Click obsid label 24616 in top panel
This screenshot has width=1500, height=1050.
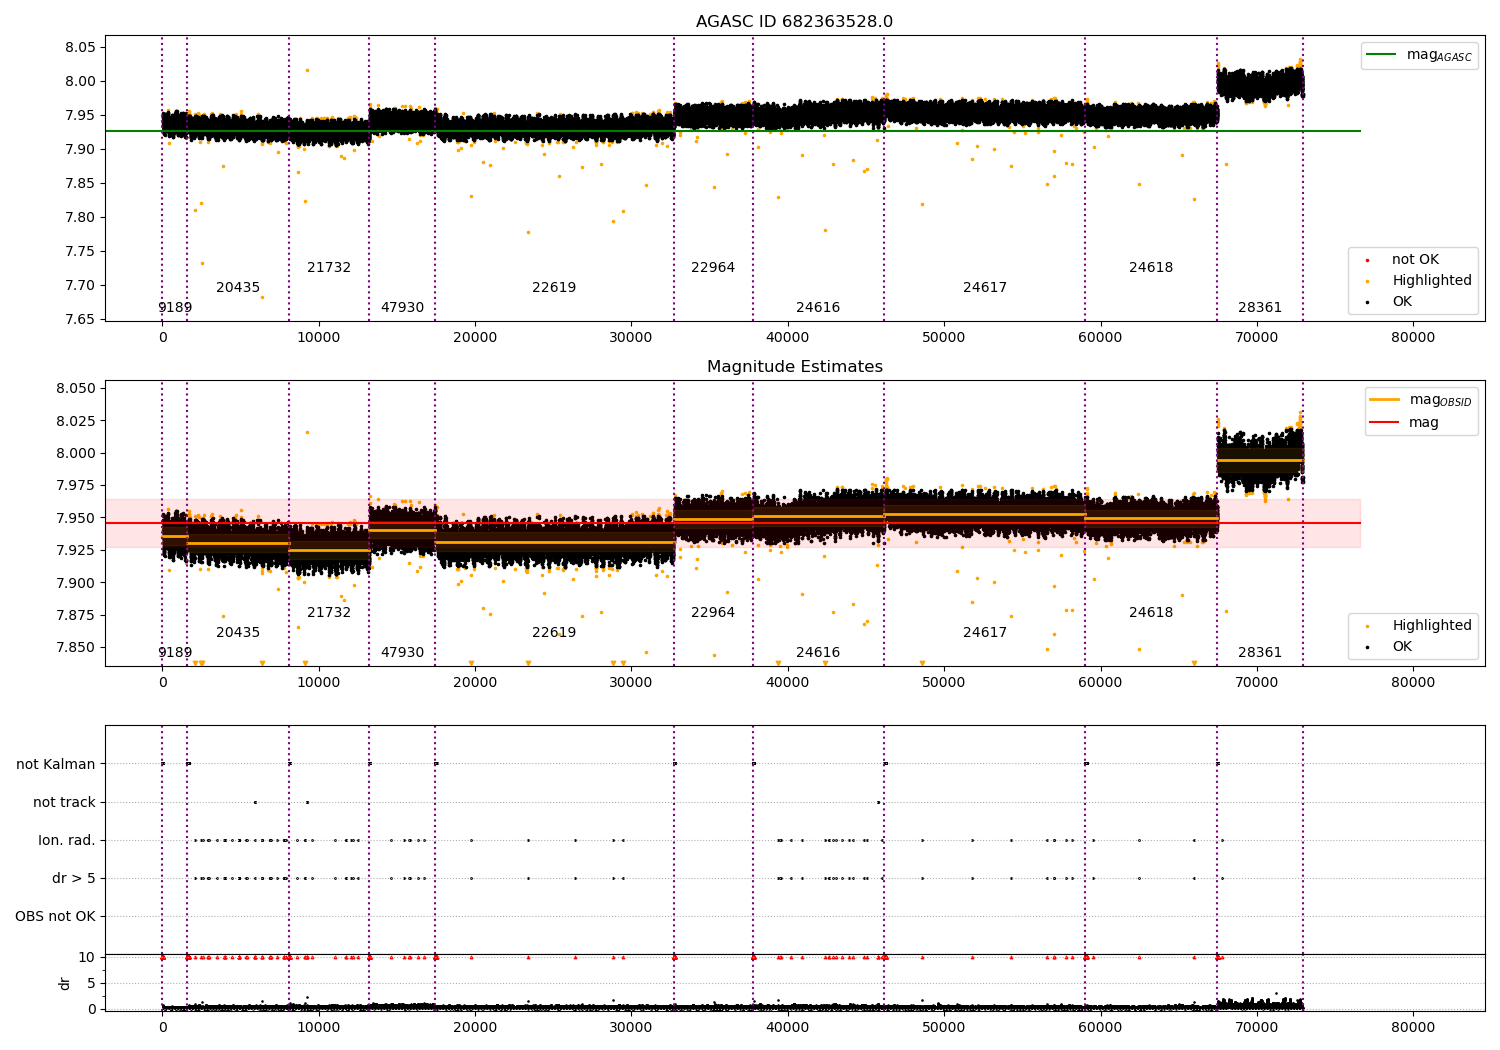pyautogui.click(x=818, y=308)
